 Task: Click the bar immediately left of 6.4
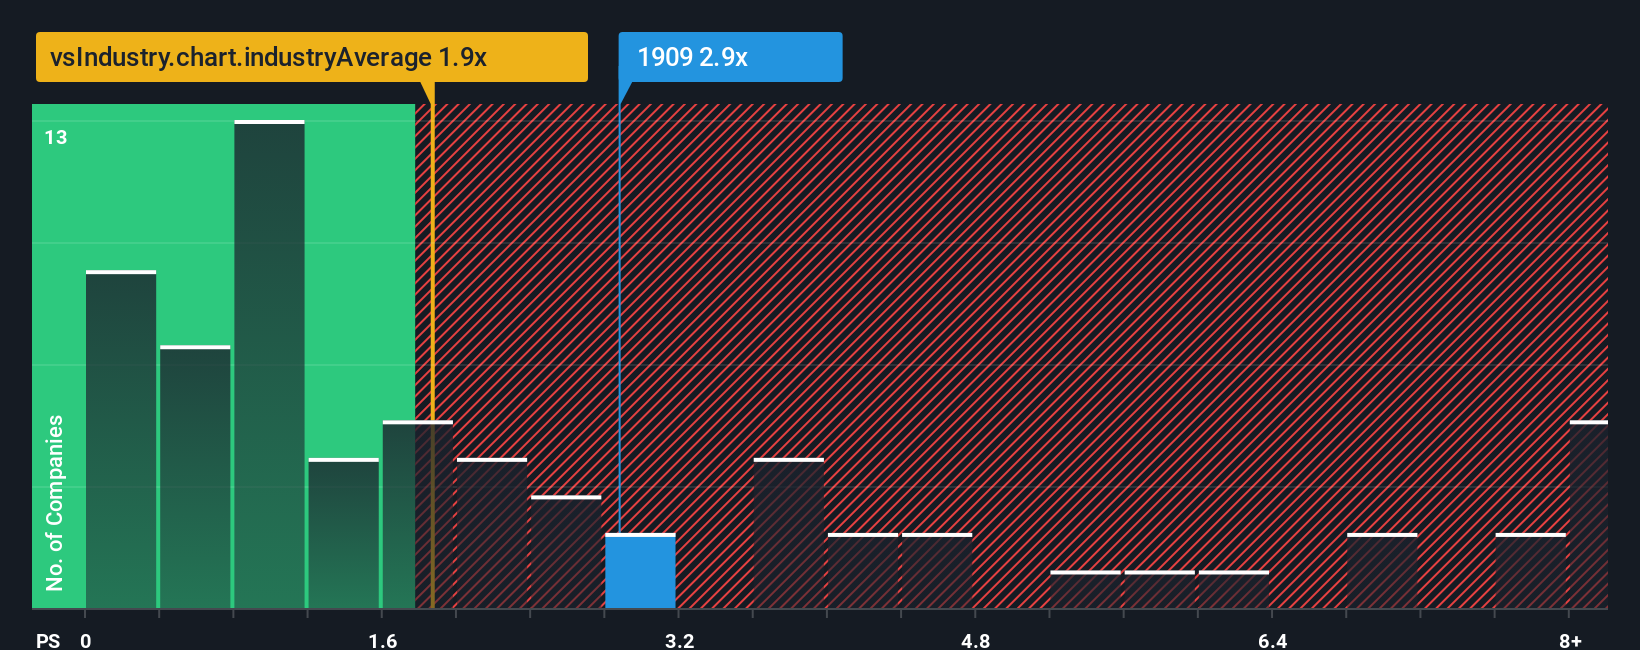[1234, 590]
